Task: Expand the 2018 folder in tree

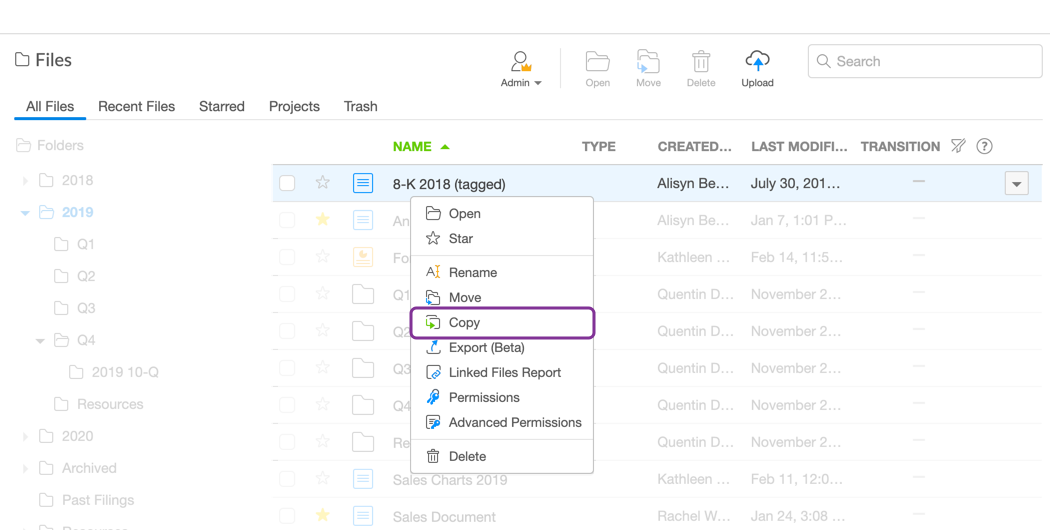Action: [25, 181]
